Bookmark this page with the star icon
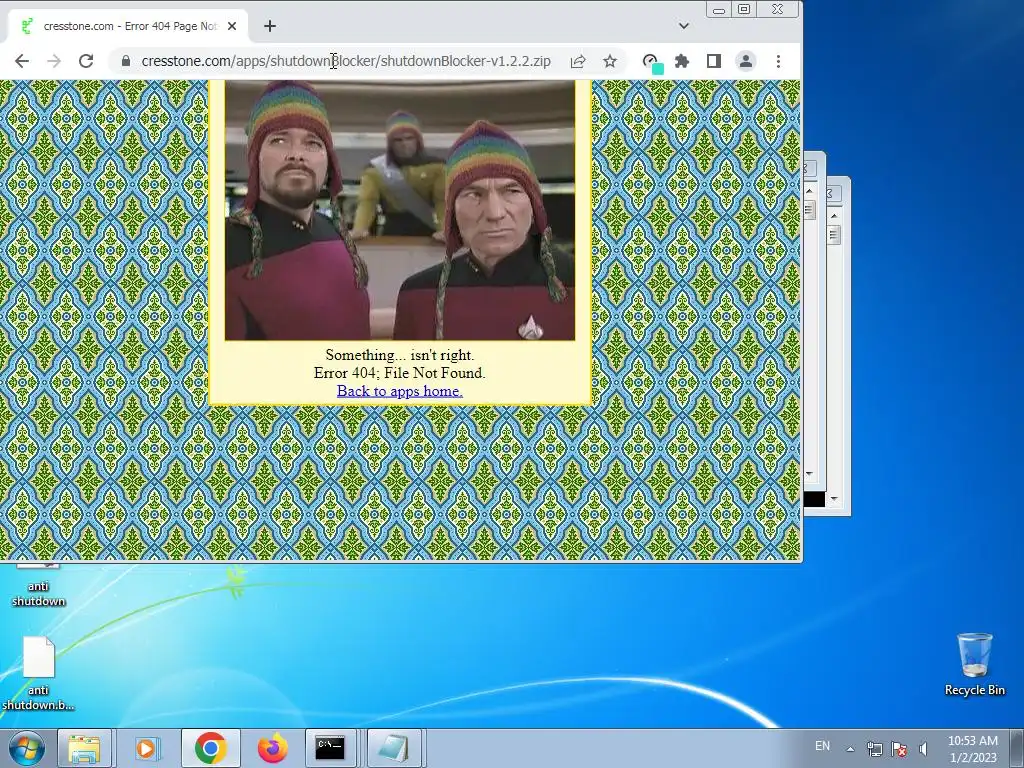 (610, 61)
